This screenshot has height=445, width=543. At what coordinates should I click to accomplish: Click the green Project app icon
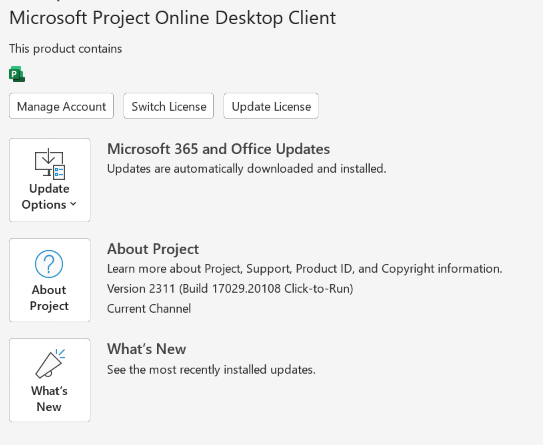(x=17, y=74)
